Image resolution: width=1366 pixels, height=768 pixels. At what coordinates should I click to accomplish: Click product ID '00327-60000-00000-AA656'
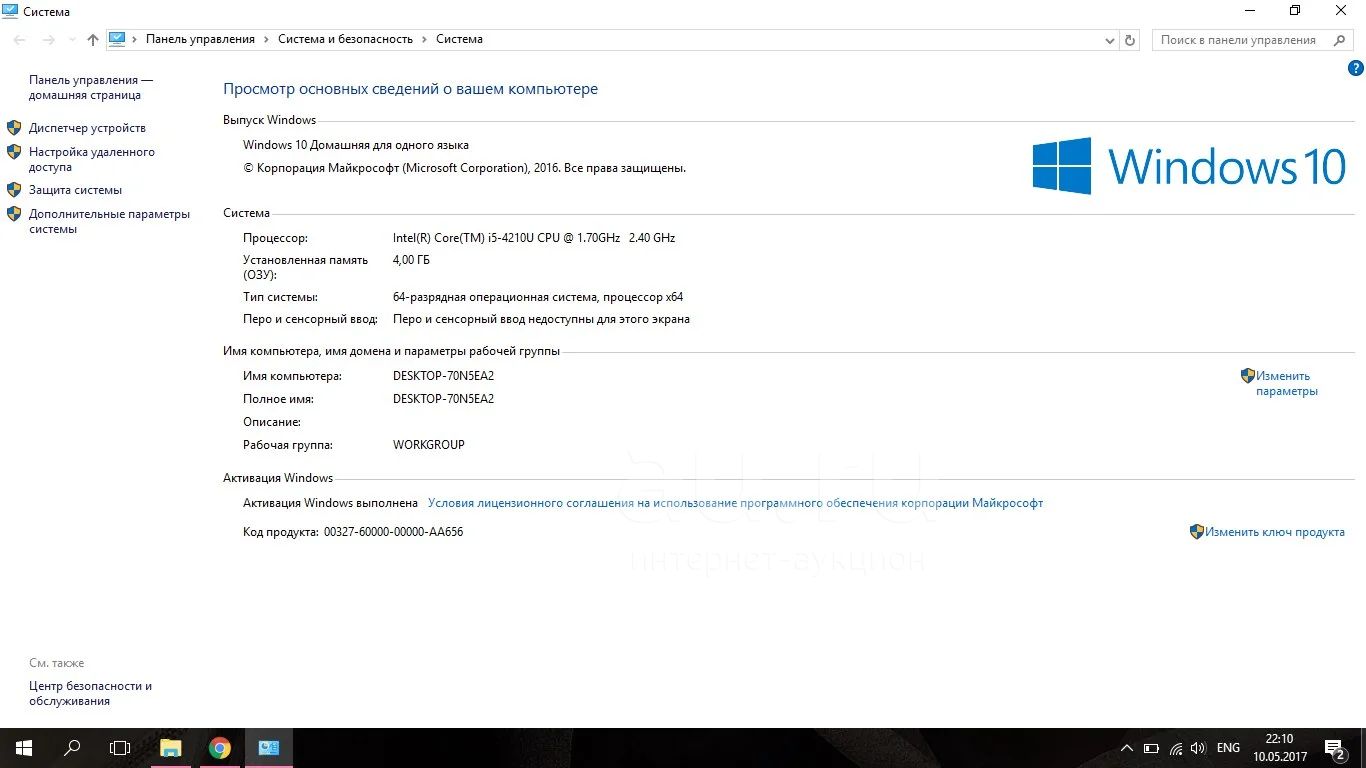pos(393,532)
